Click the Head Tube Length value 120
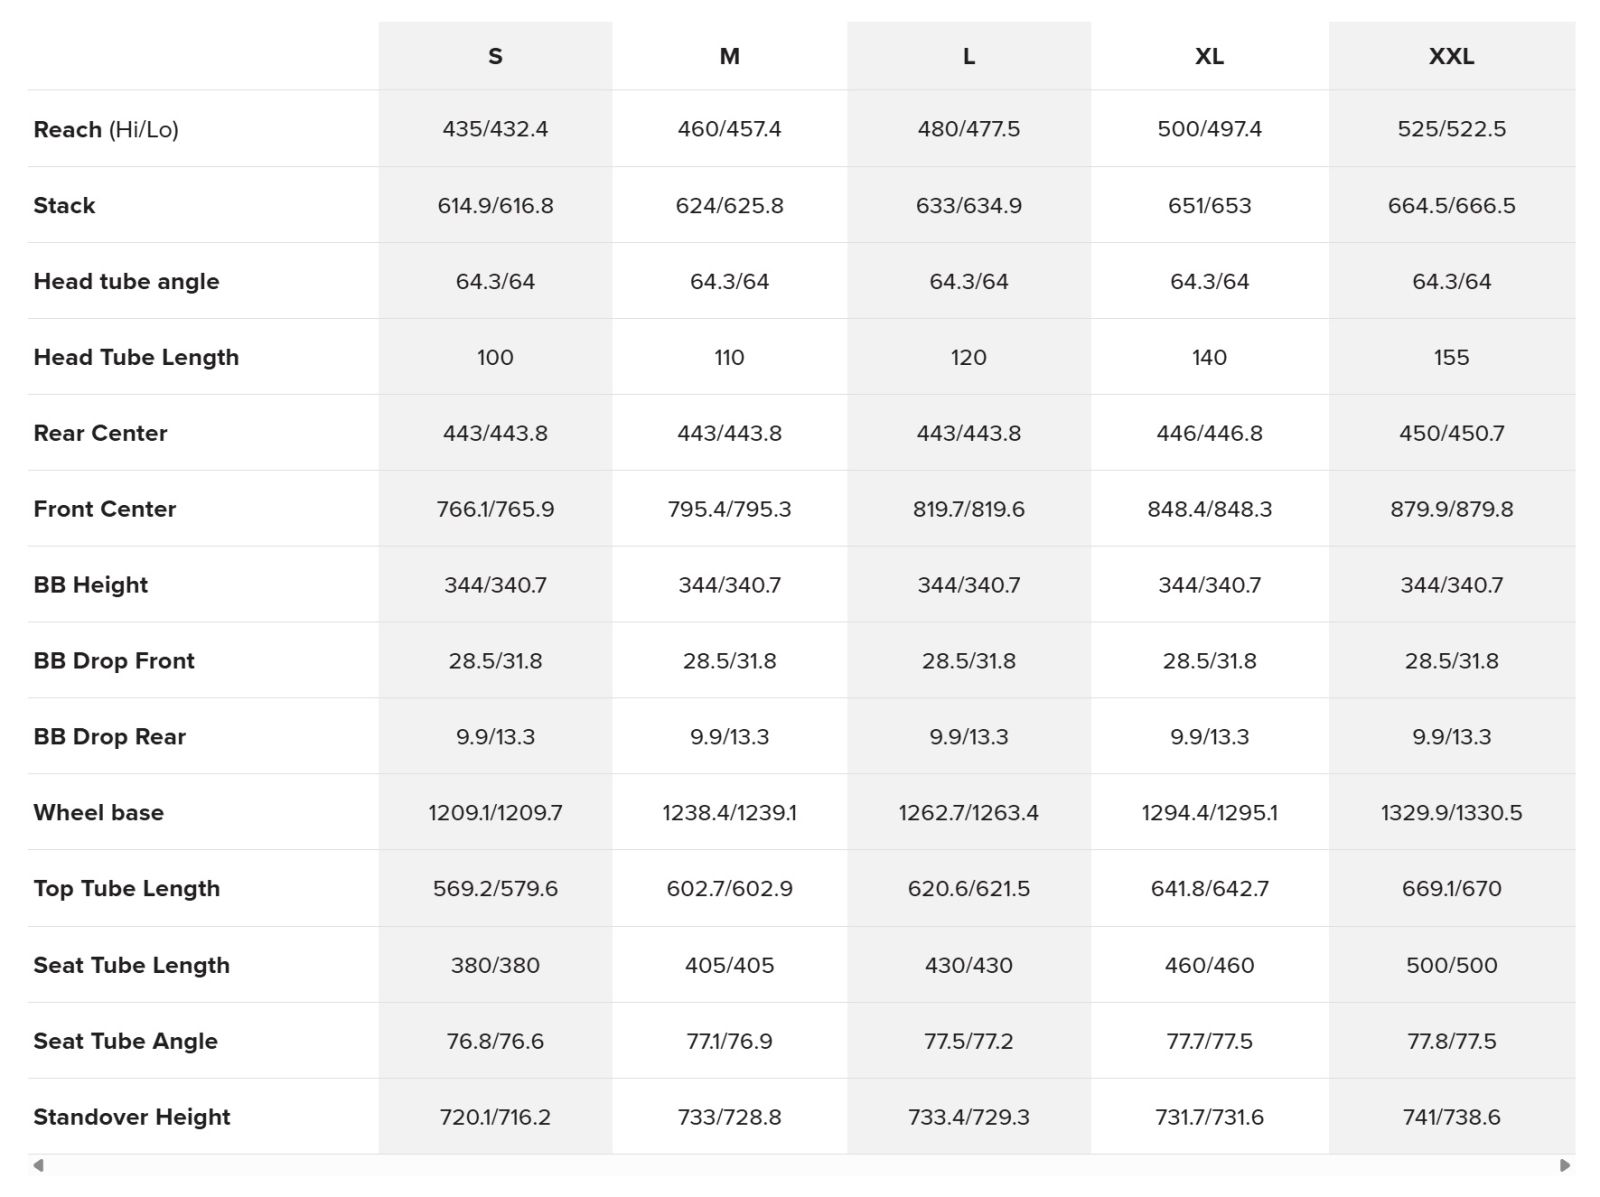The width and height of the screenshot is (1600, 1197). pyautogui.click(x=968, y=357)
